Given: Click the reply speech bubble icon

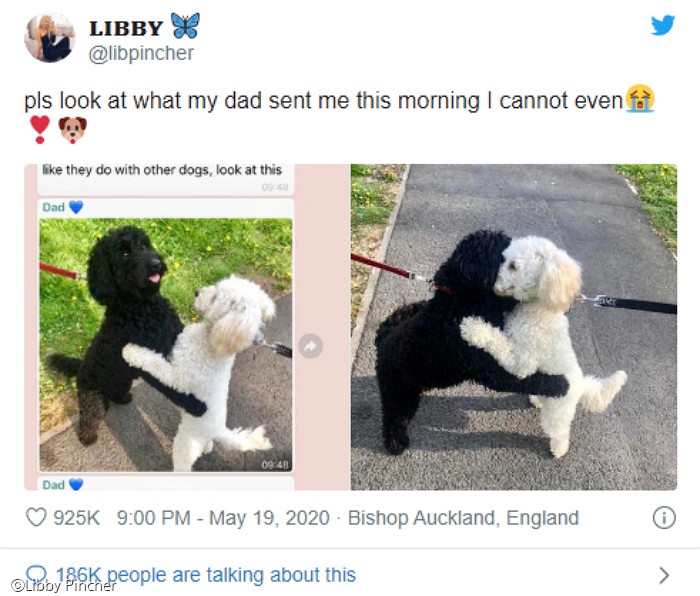Looking at the screenshot, I should pos(37,573).
